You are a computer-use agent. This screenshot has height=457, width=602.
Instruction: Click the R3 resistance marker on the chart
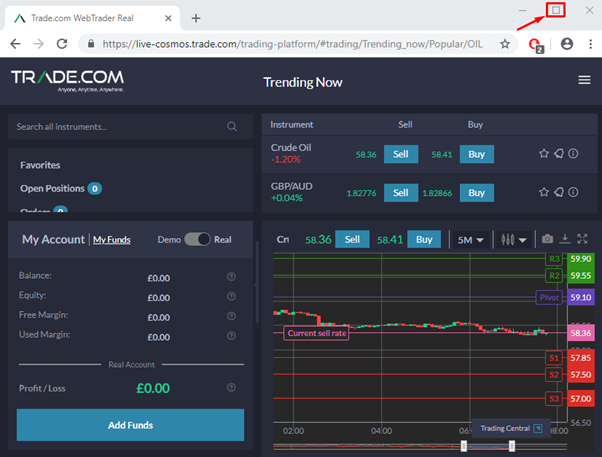point(554,259)
